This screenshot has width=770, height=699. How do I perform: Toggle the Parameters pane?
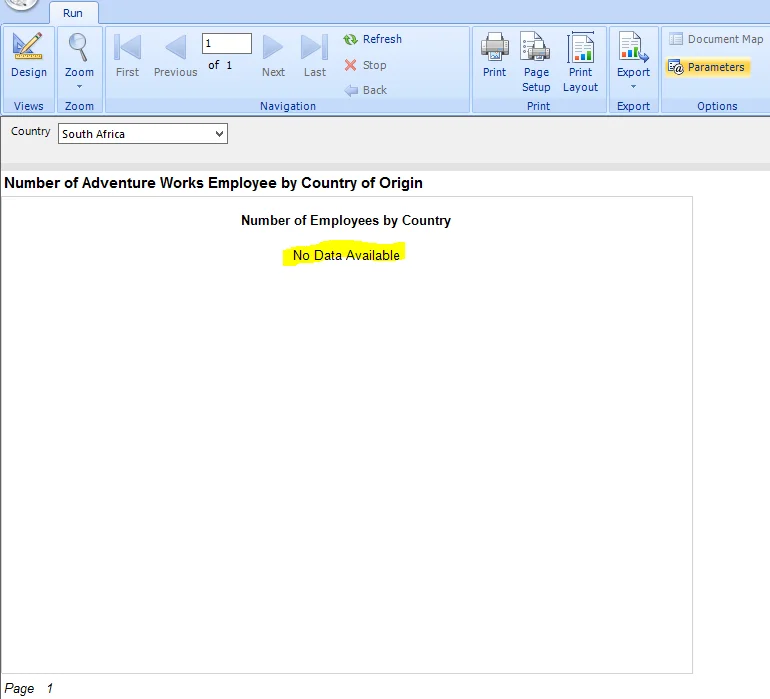click(x=708, y=67)
